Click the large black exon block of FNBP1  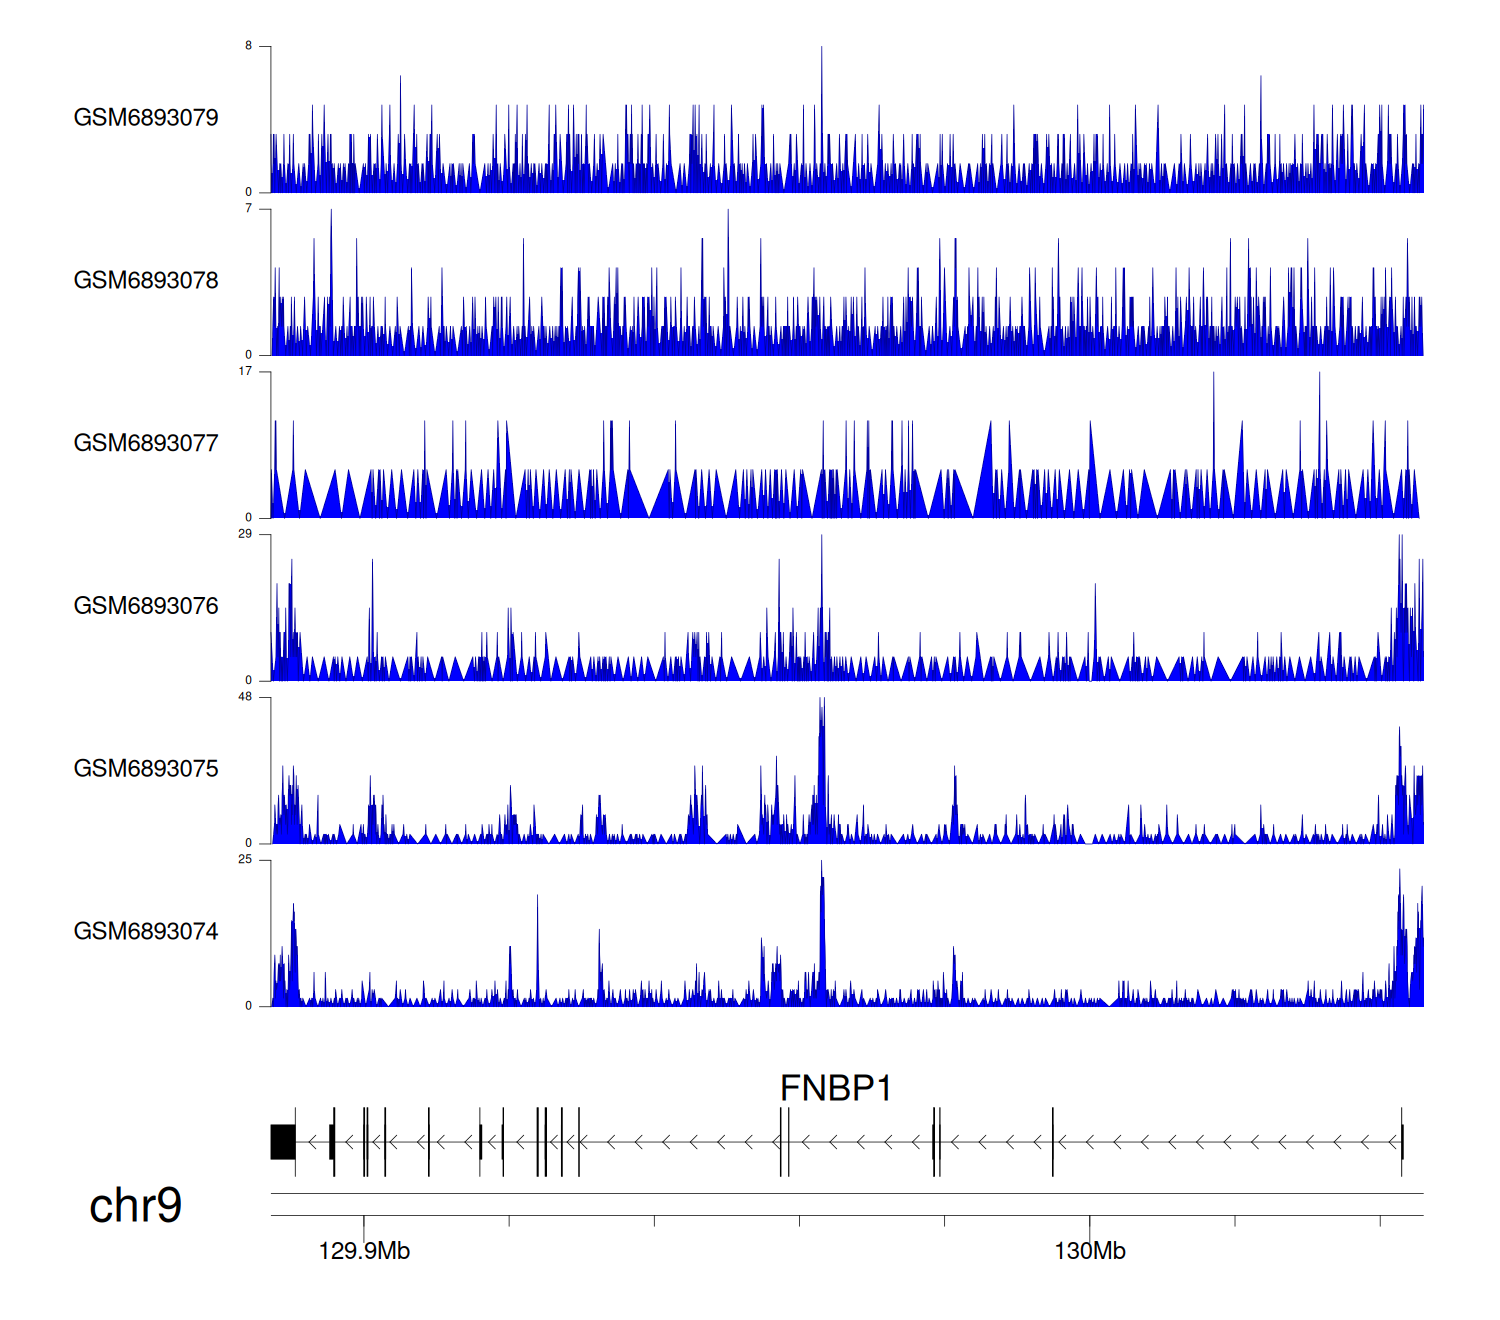tap(283, 1142)
